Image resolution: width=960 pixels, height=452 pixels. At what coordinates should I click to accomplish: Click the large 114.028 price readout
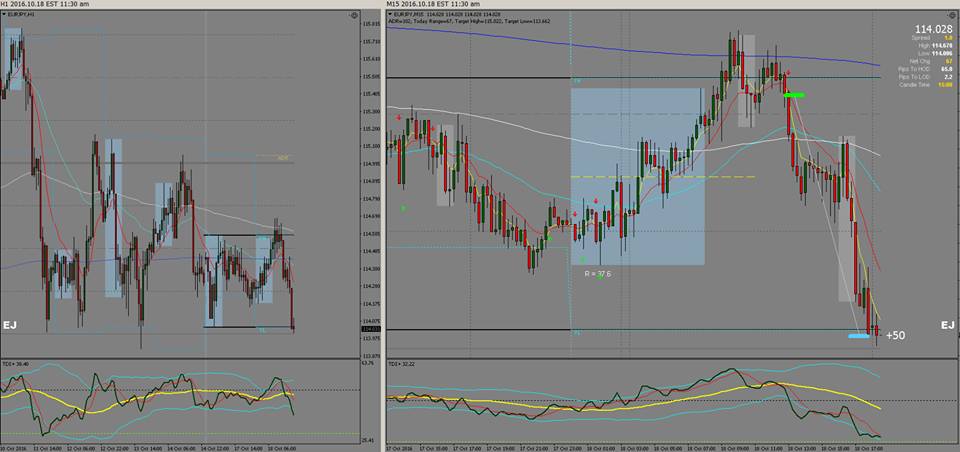[x=933, y=29]
